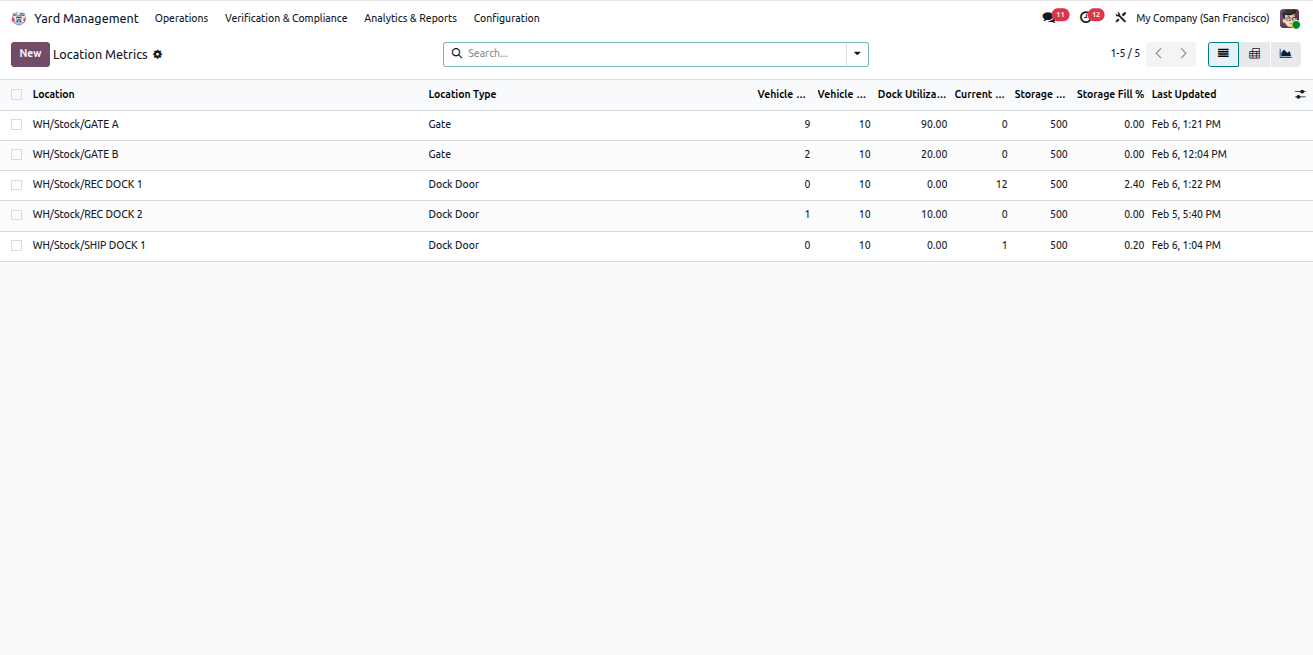The width and height of the screenshot is (1313, 655).
Task: Switch to list view
Action: tap(1223, 54)
